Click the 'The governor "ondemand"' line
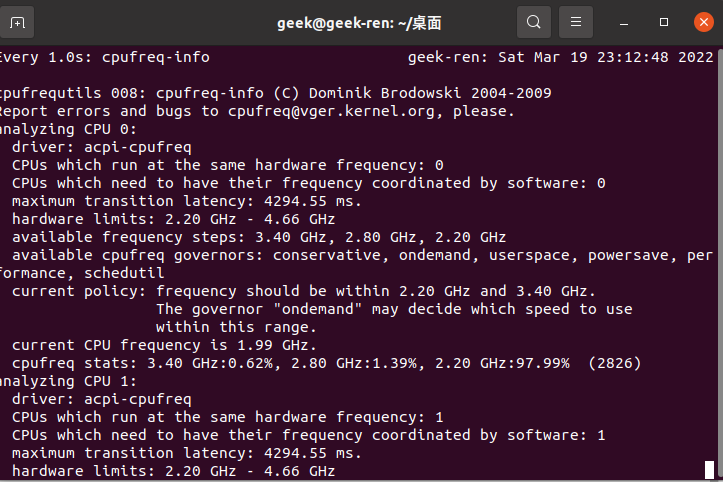 (394, 309)
